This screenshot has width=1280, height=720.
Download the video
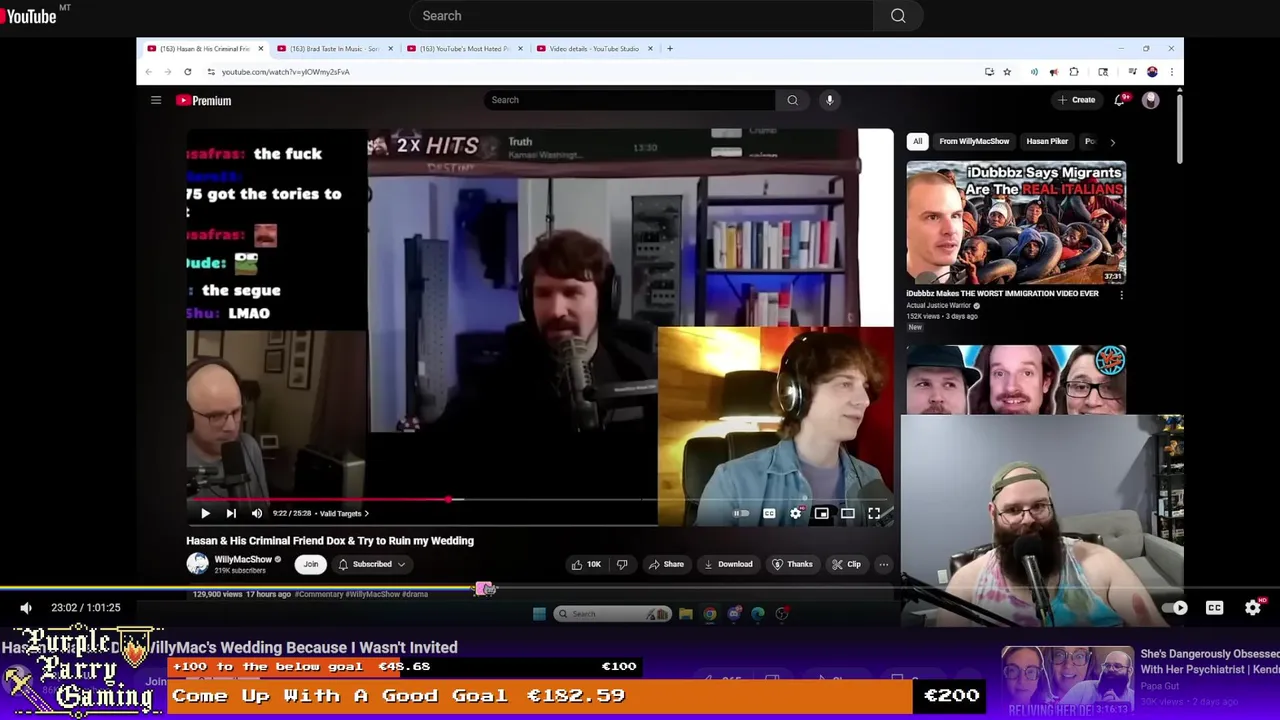pyautogui.click(x=728, y=564)
